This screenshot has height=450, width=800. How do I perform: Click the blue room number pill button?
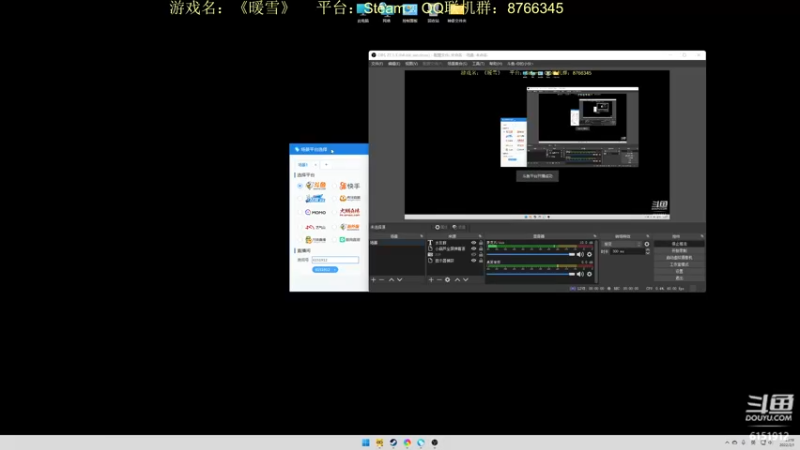(324, 269)
